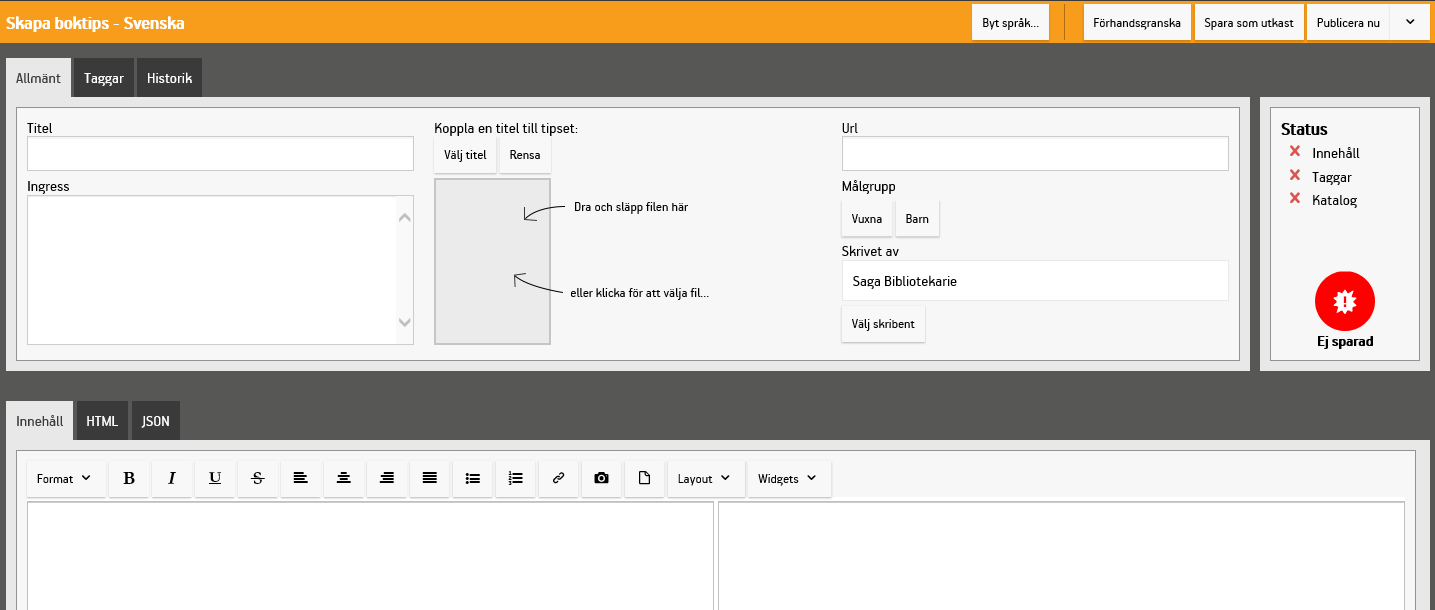
Task: Switch to the Taggar tab
Action: 104,78
